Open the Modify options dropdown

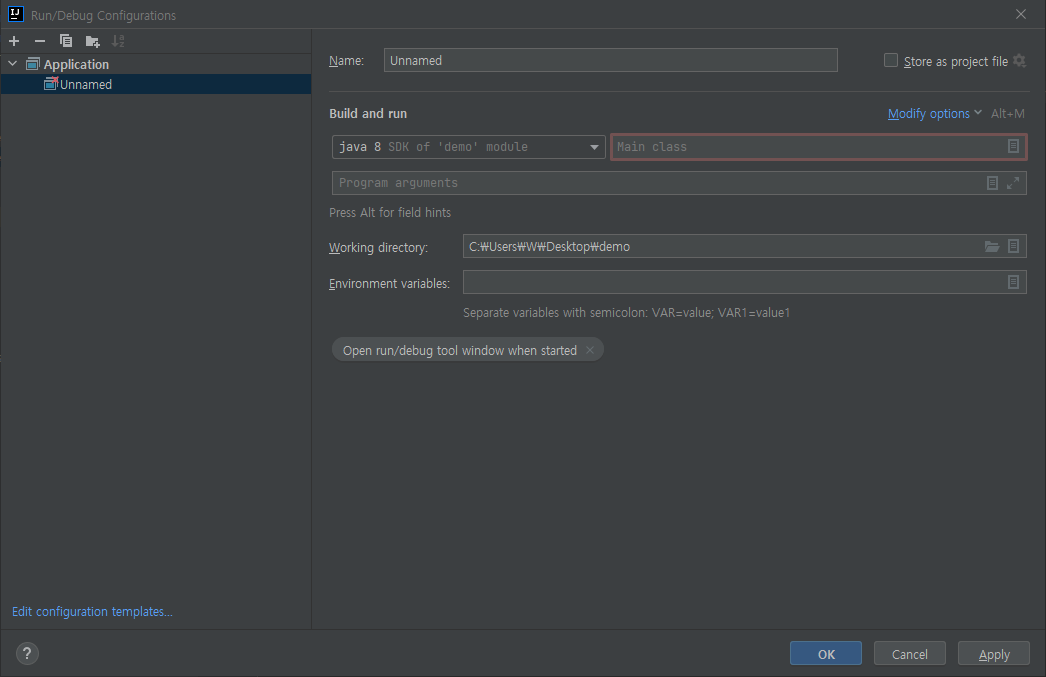934,114
